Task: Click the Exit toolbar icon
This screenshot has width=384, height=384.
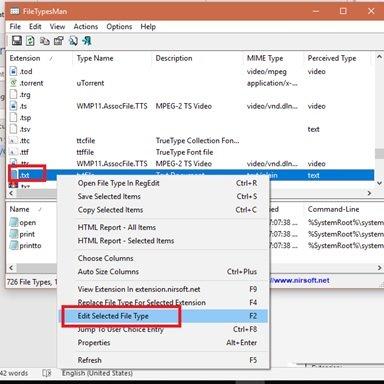Action: 87,41
